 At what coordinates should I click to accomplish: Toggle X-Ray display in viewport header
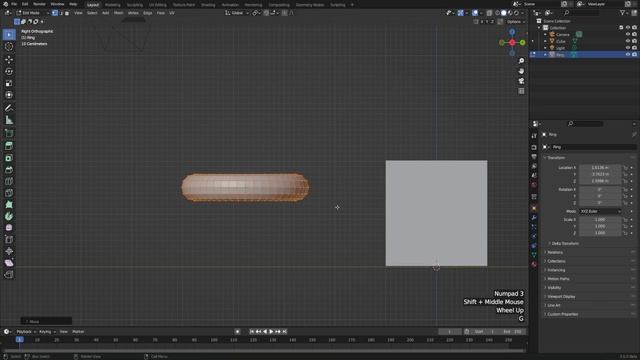(x=489, y=13)
